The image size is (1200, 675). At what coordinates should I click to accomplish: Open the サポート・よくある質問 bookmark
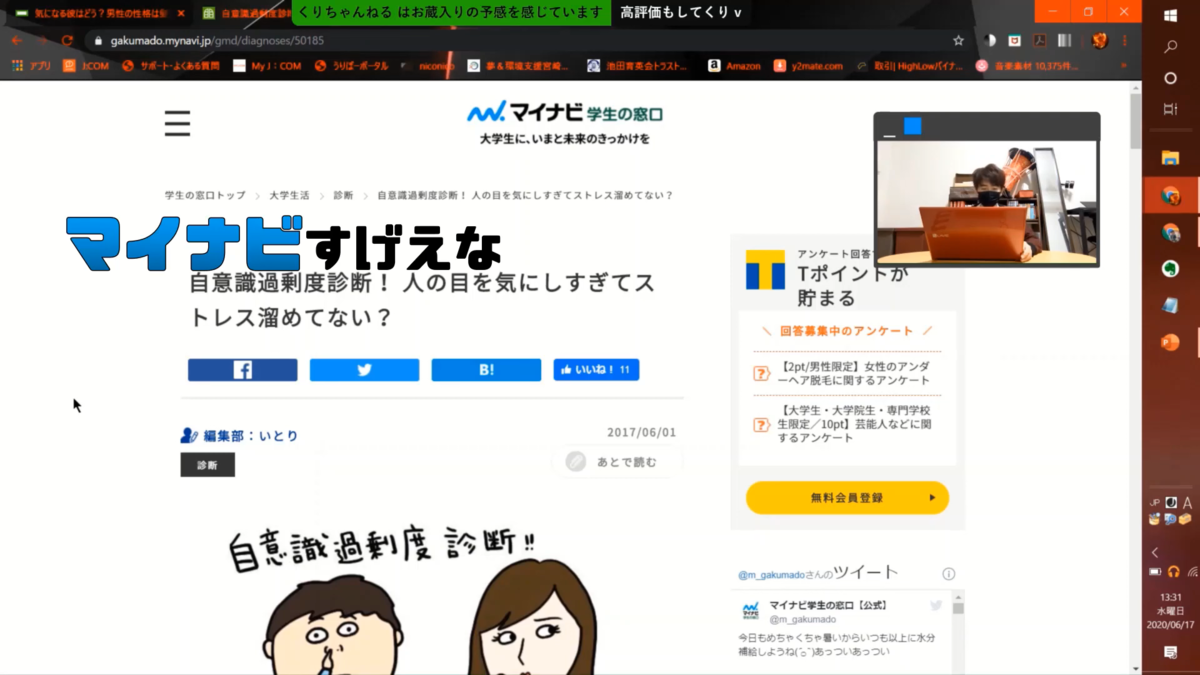tap(171, 66)
